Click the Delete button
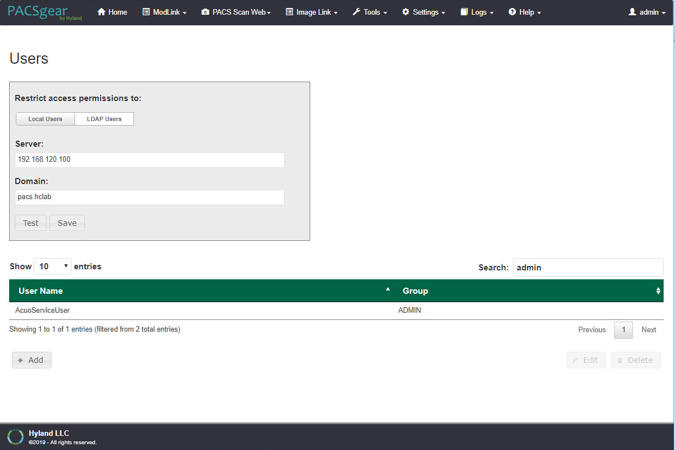 (x=636, y=360)
